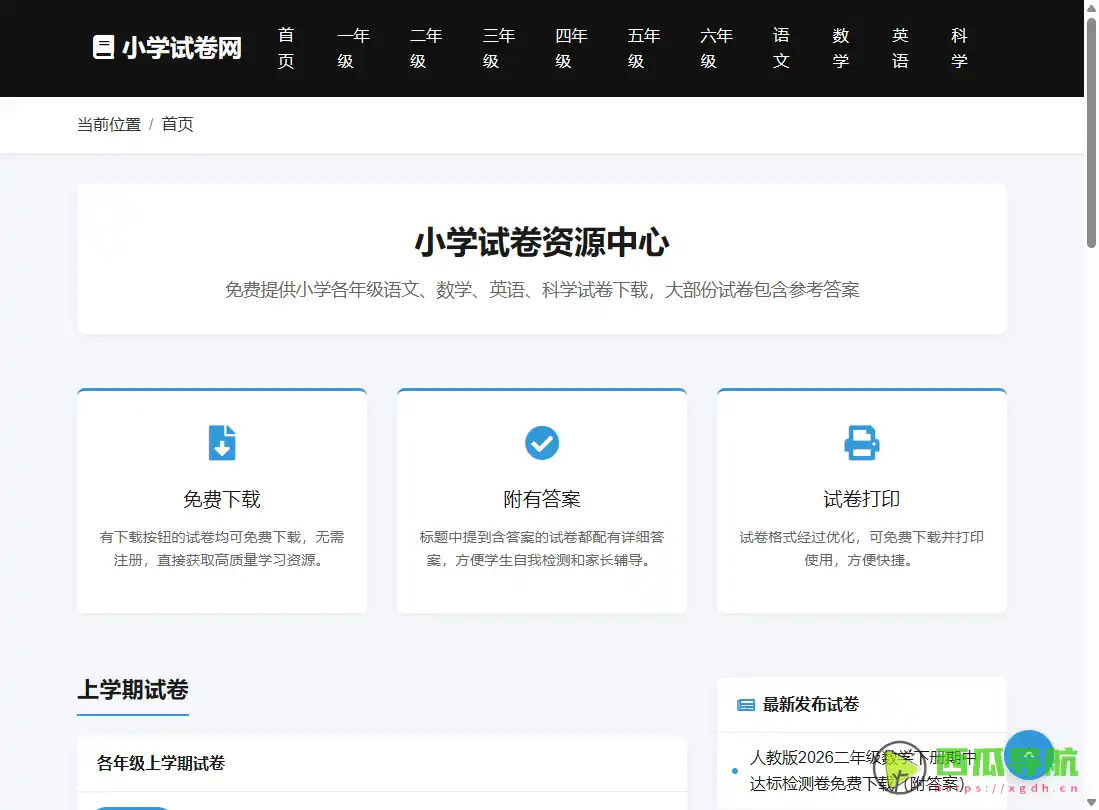Select 英语 in the top navigation
This screenshot has height=810, width=1099.
(x=900, y=47)
